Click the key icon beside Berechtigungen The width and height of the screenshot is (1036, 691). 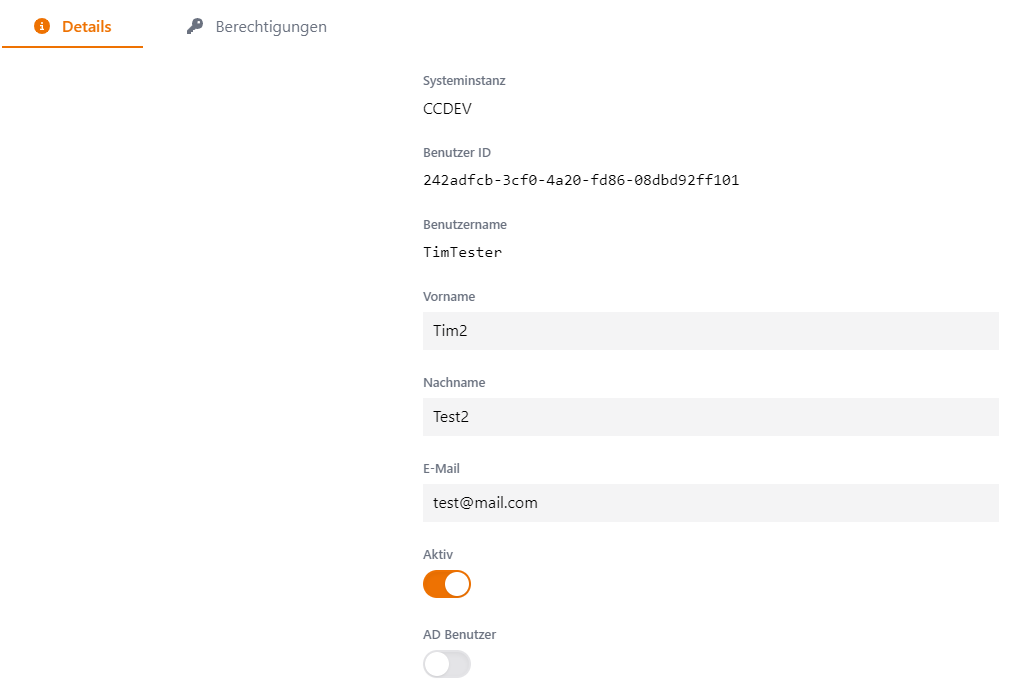195,27
